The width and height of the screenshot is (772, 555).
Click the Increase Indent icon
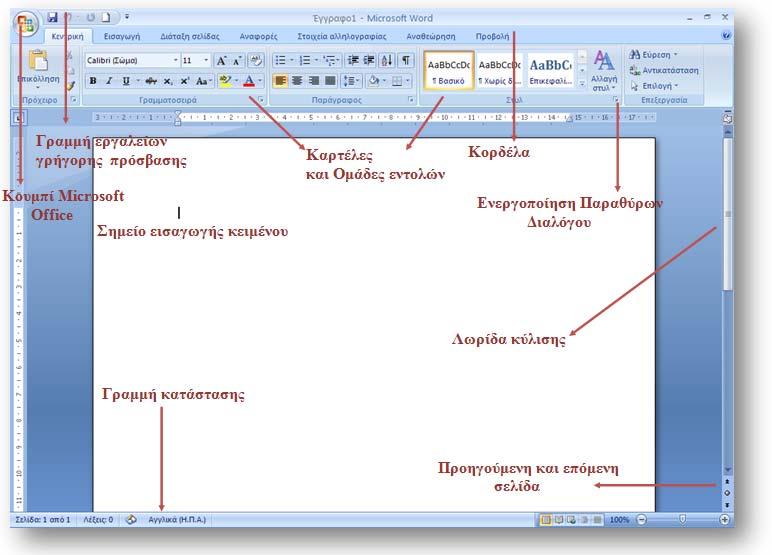(x=369, y=60)
